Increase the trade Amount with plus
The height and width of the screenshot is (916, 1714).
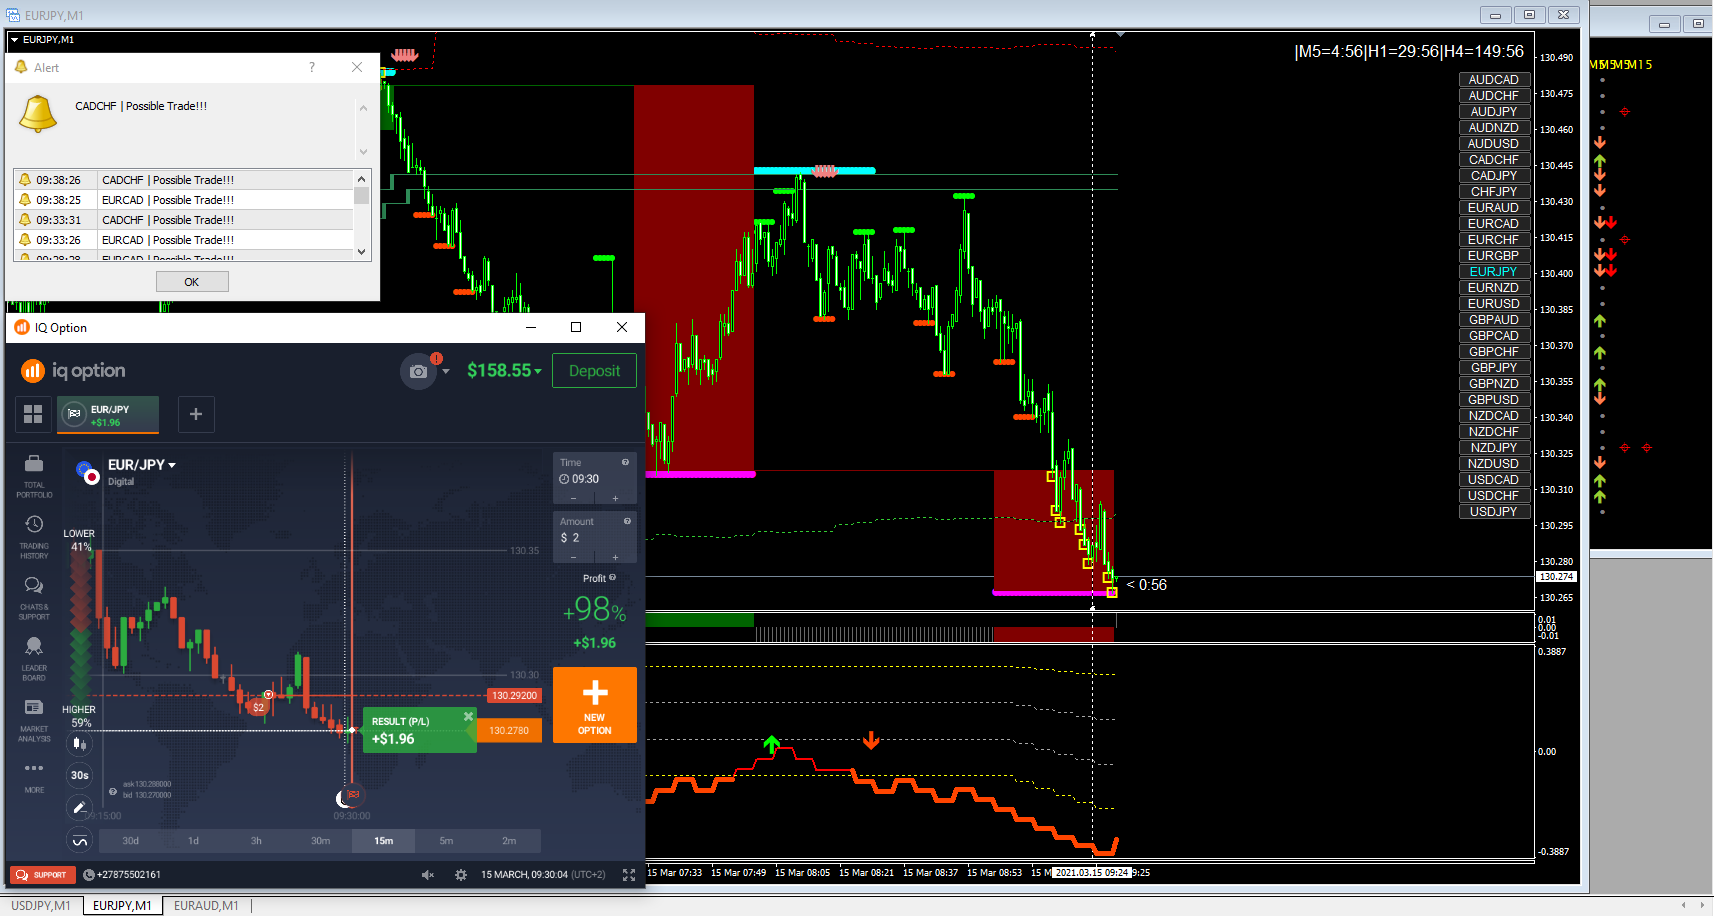(x=615, y=557)
